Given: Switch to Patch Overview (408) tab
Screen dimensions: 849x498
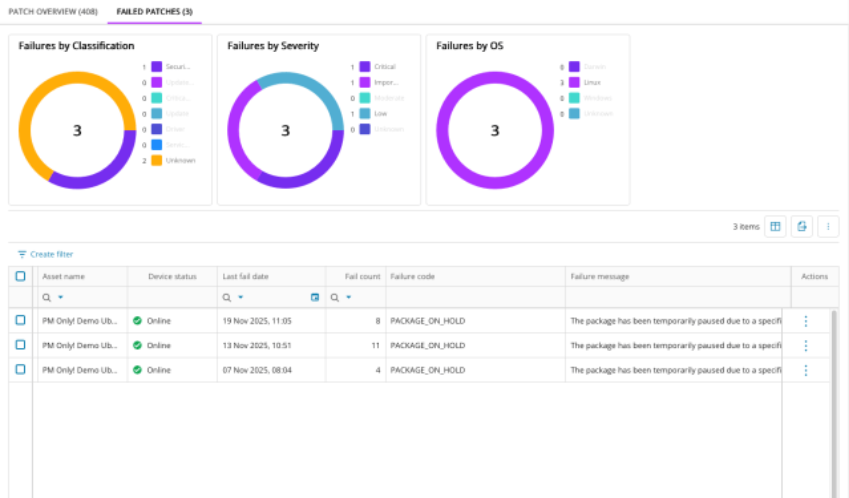Looking at the screenshot, I should point(52,10).
